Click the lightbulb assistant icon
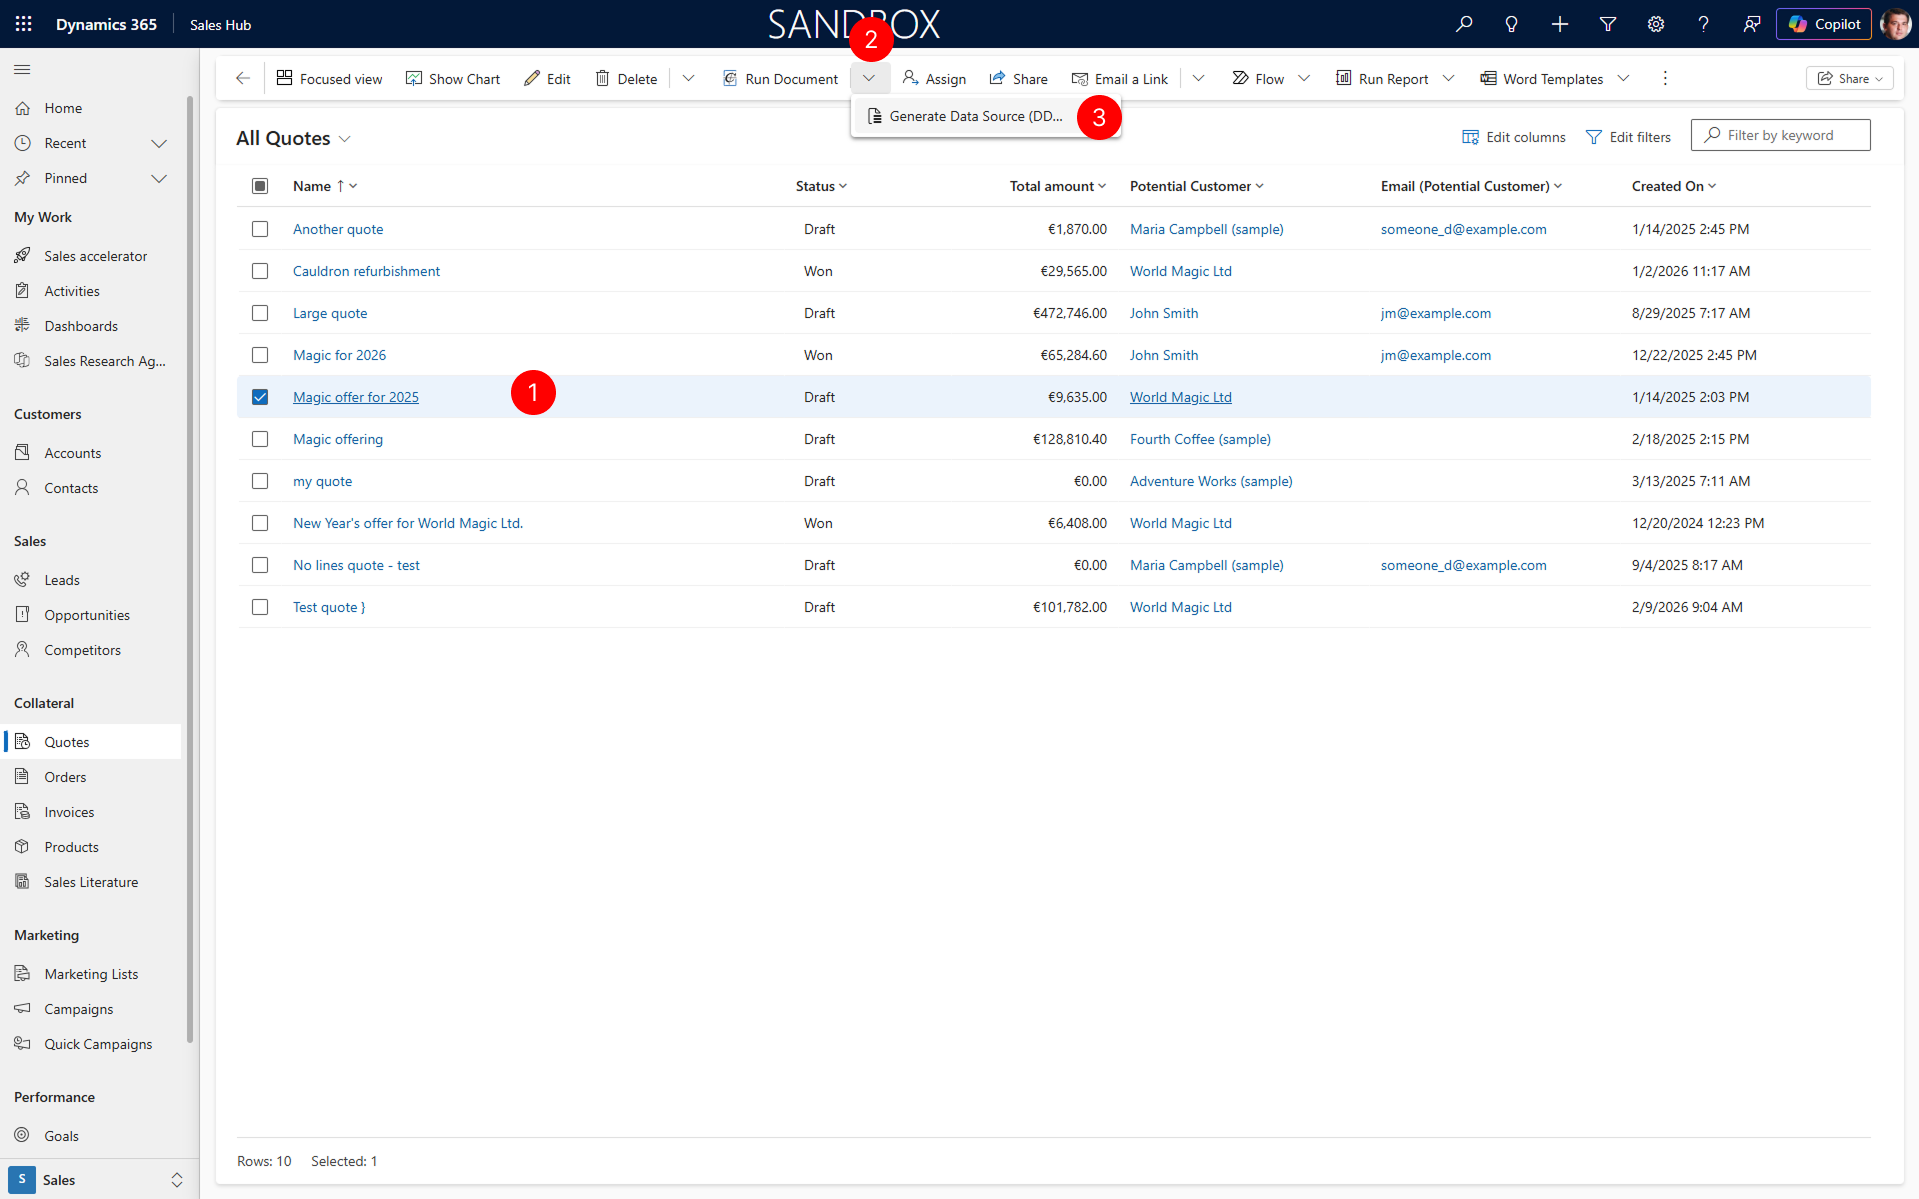The width and height of the screenshot is (1919, 1199). [1512, 24]
